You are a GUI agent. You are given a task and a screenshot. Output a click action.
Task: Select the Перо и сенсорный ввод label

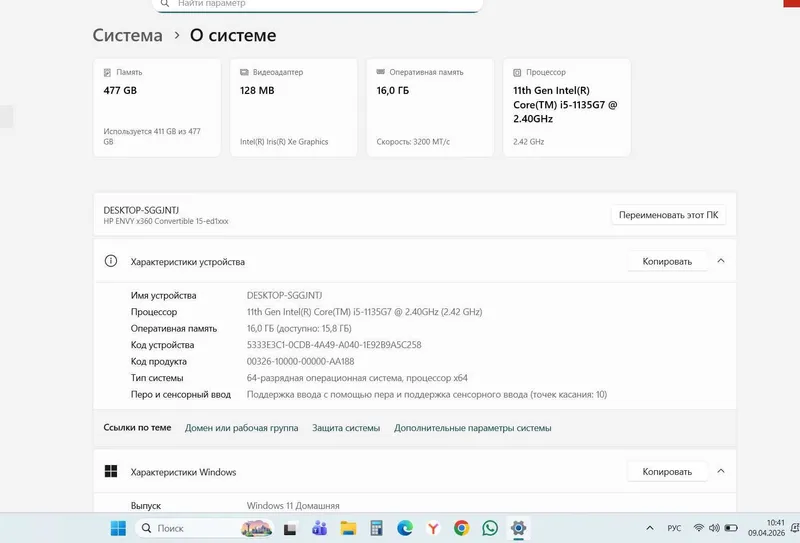(181, 394)
